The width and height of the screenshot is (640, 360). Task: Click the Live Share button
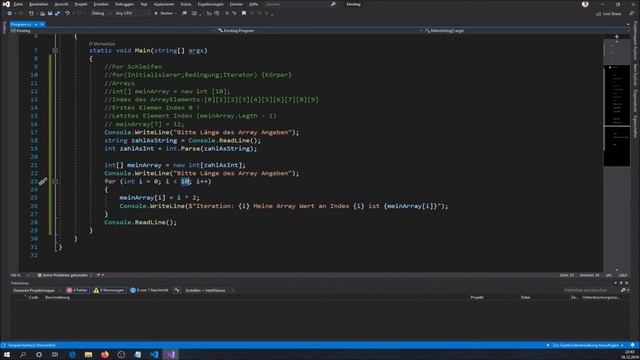click(x=609, y=13)
